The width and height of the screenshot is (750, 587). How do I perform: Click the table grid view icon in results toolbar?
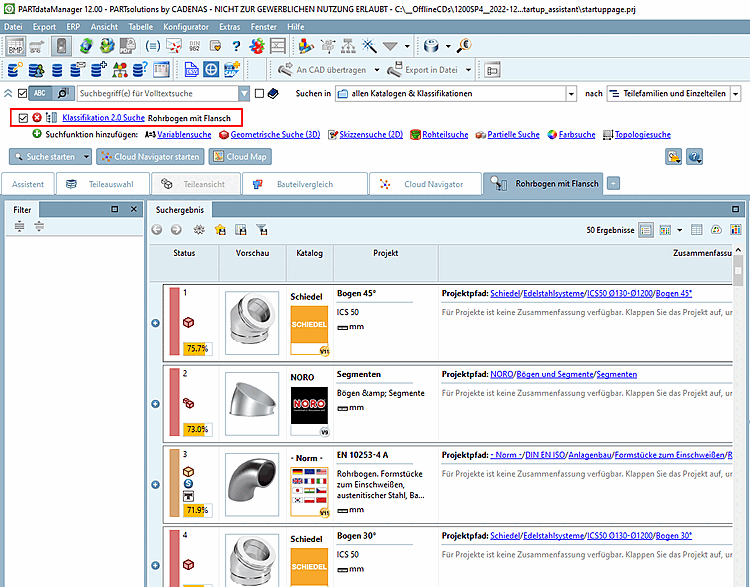click(696, 230)
